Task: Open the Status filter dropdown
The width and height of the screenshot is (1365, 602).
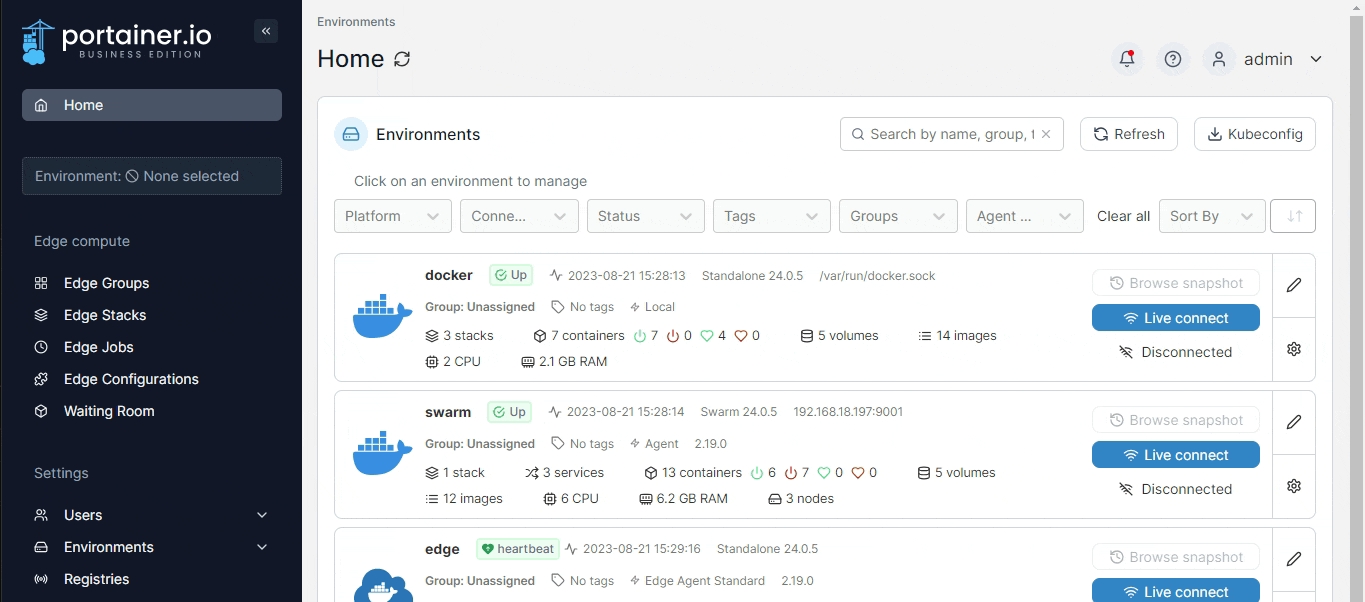Action: [644, 216]
